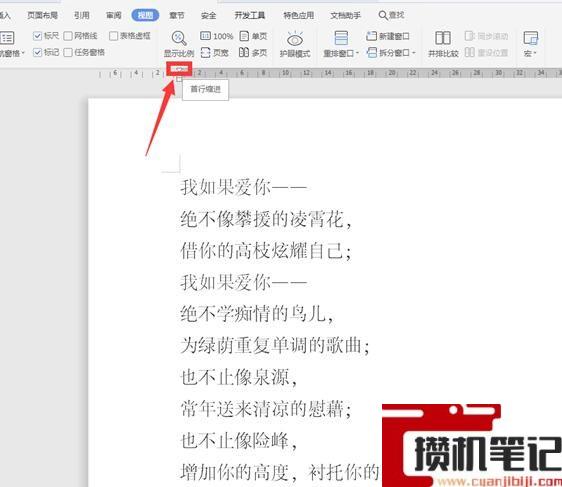The image size is (562, 487).
Task: Click the line 也不止像险峰
Action: pos(238,440)
